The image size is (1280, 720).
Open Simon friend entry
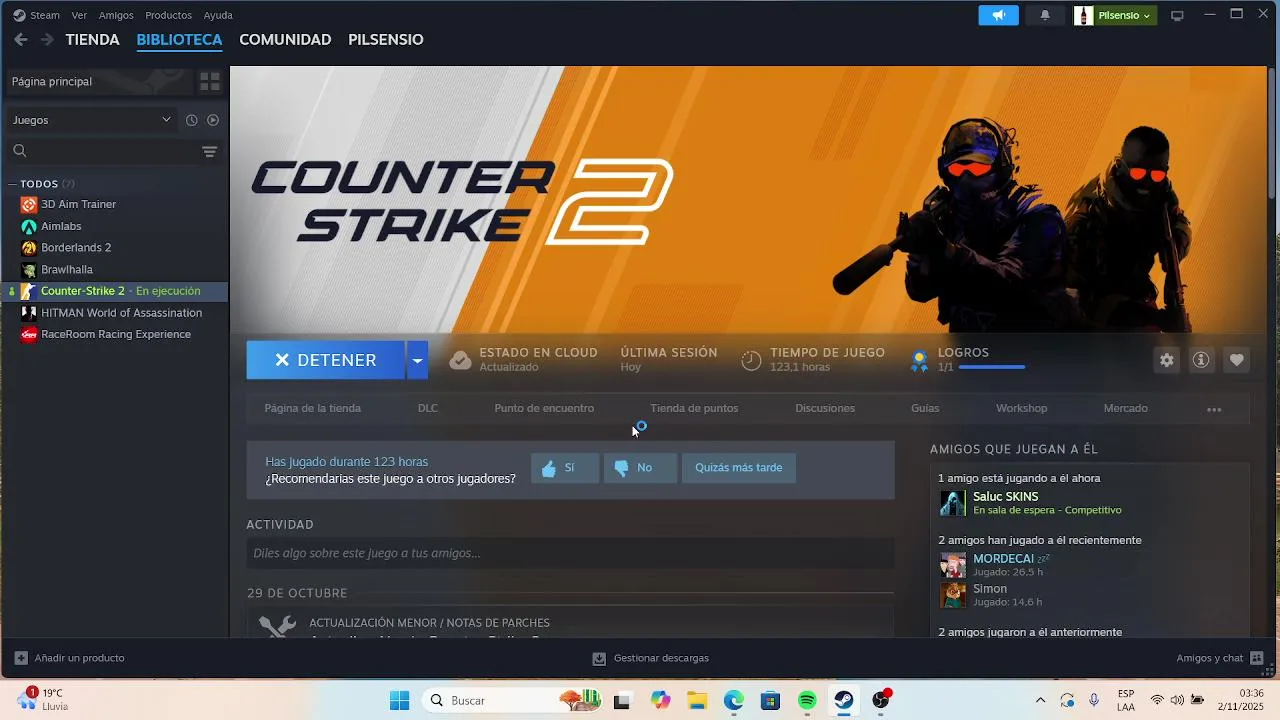click(1090, 595)
